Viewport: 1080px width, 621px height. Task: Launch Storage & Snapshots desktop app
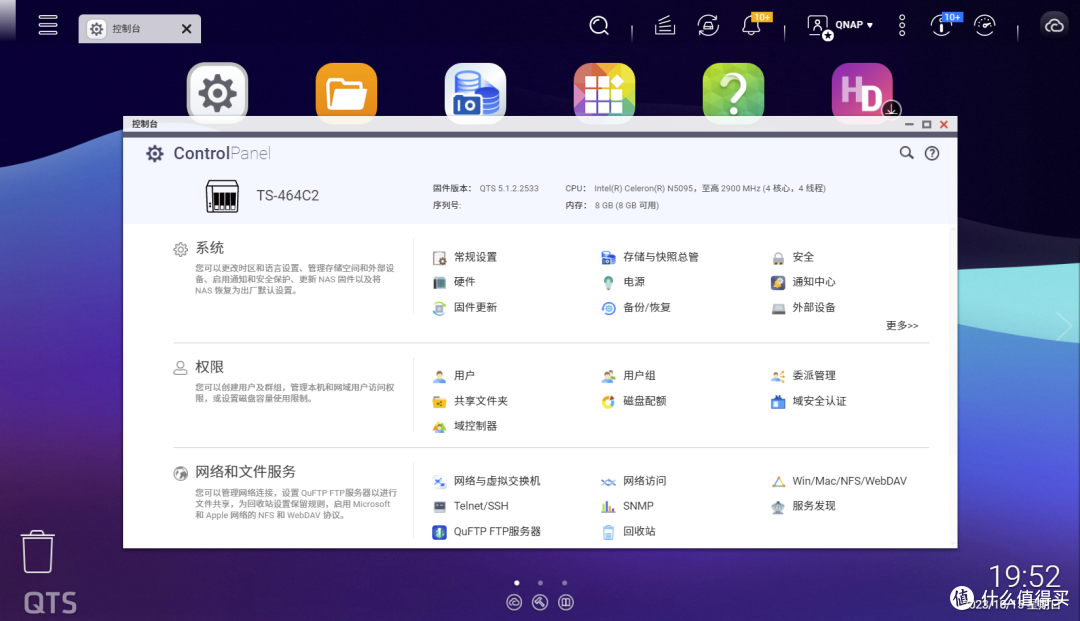[475, 93]
